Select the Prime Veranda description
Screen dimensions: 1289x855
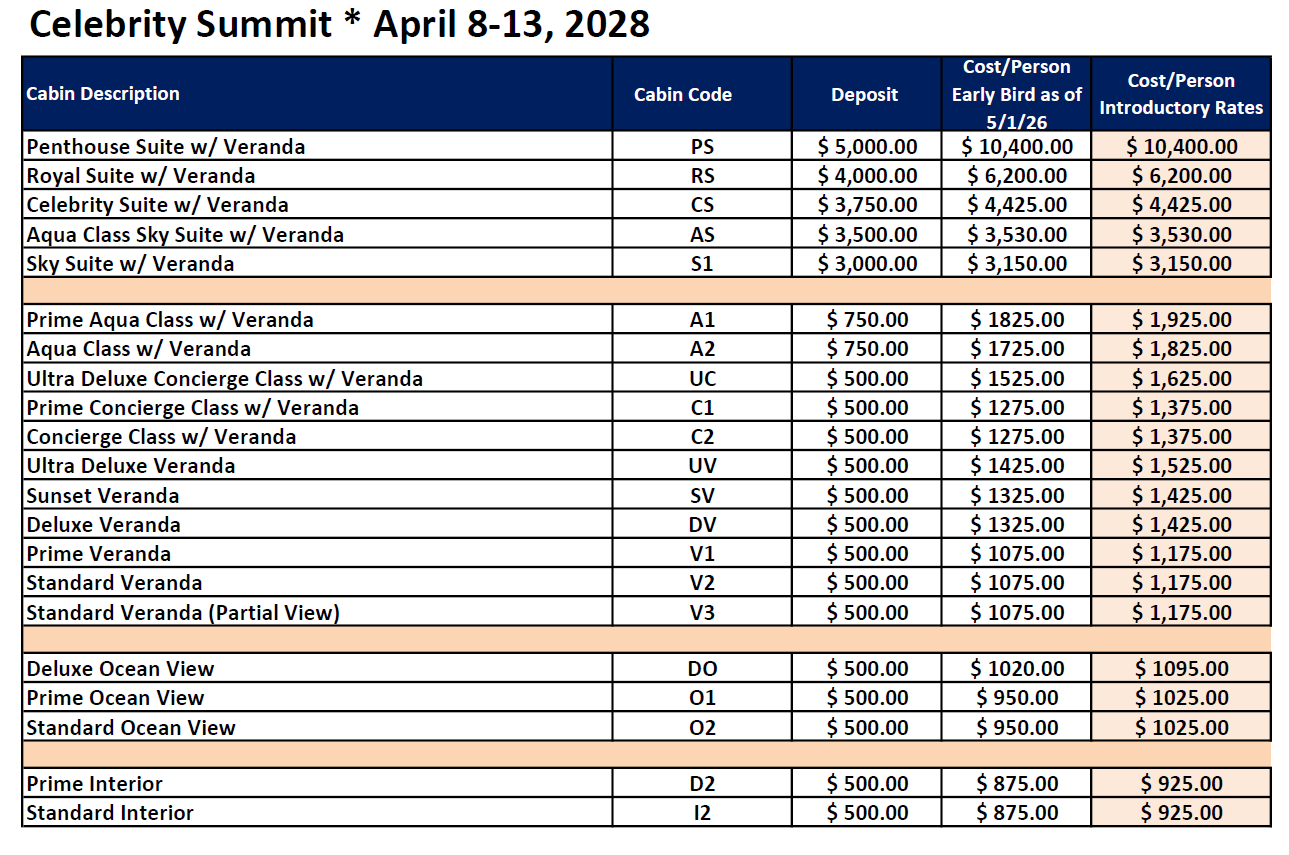(x=99, y=554)
